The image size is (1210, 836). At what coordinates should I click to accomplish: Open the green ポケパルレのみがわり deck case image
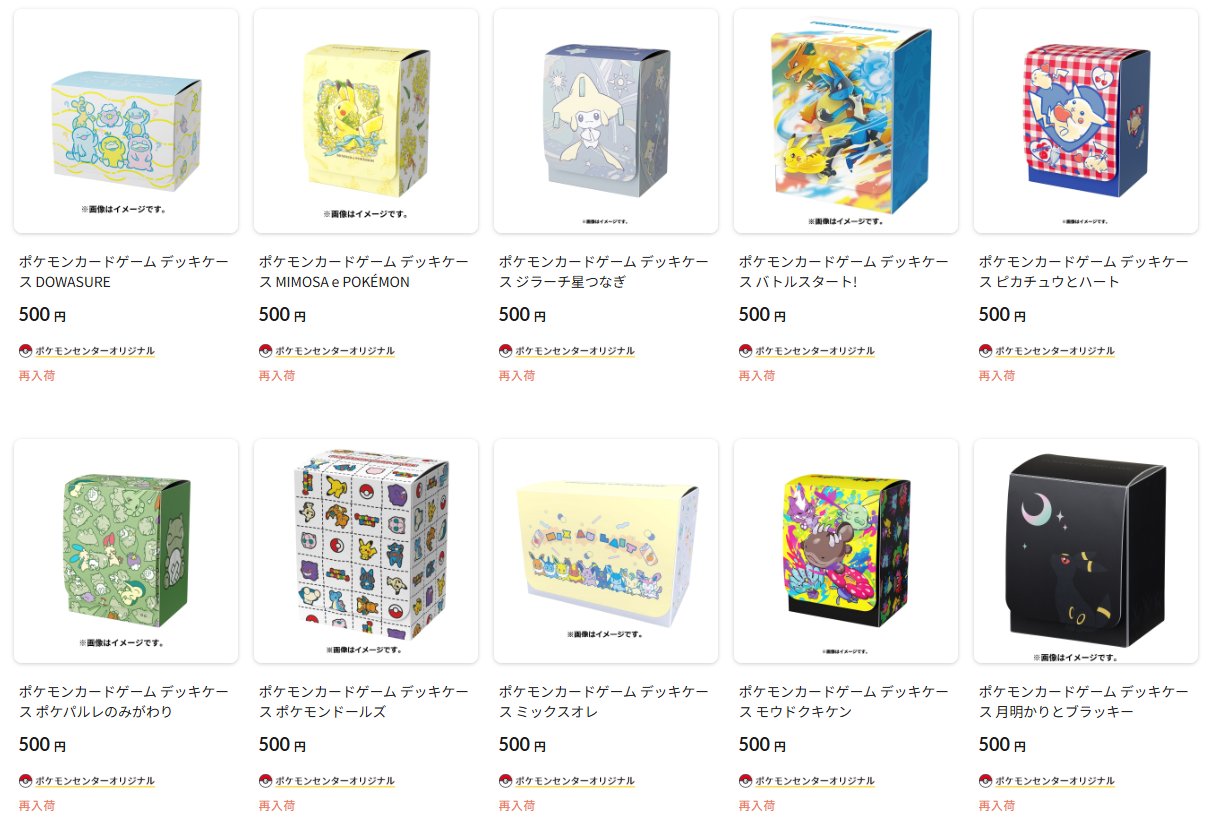pos(126,551)
